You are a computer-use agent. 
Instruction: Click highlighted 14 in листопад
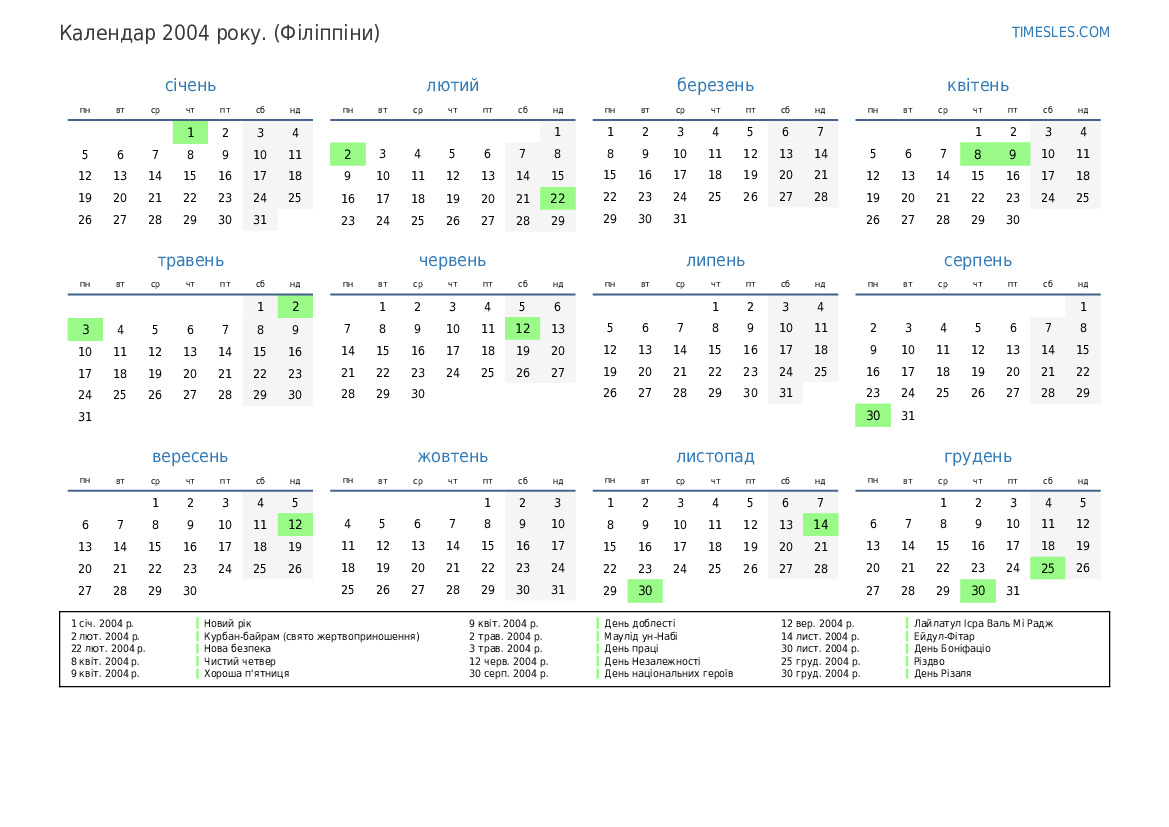(x=820, y=524)
